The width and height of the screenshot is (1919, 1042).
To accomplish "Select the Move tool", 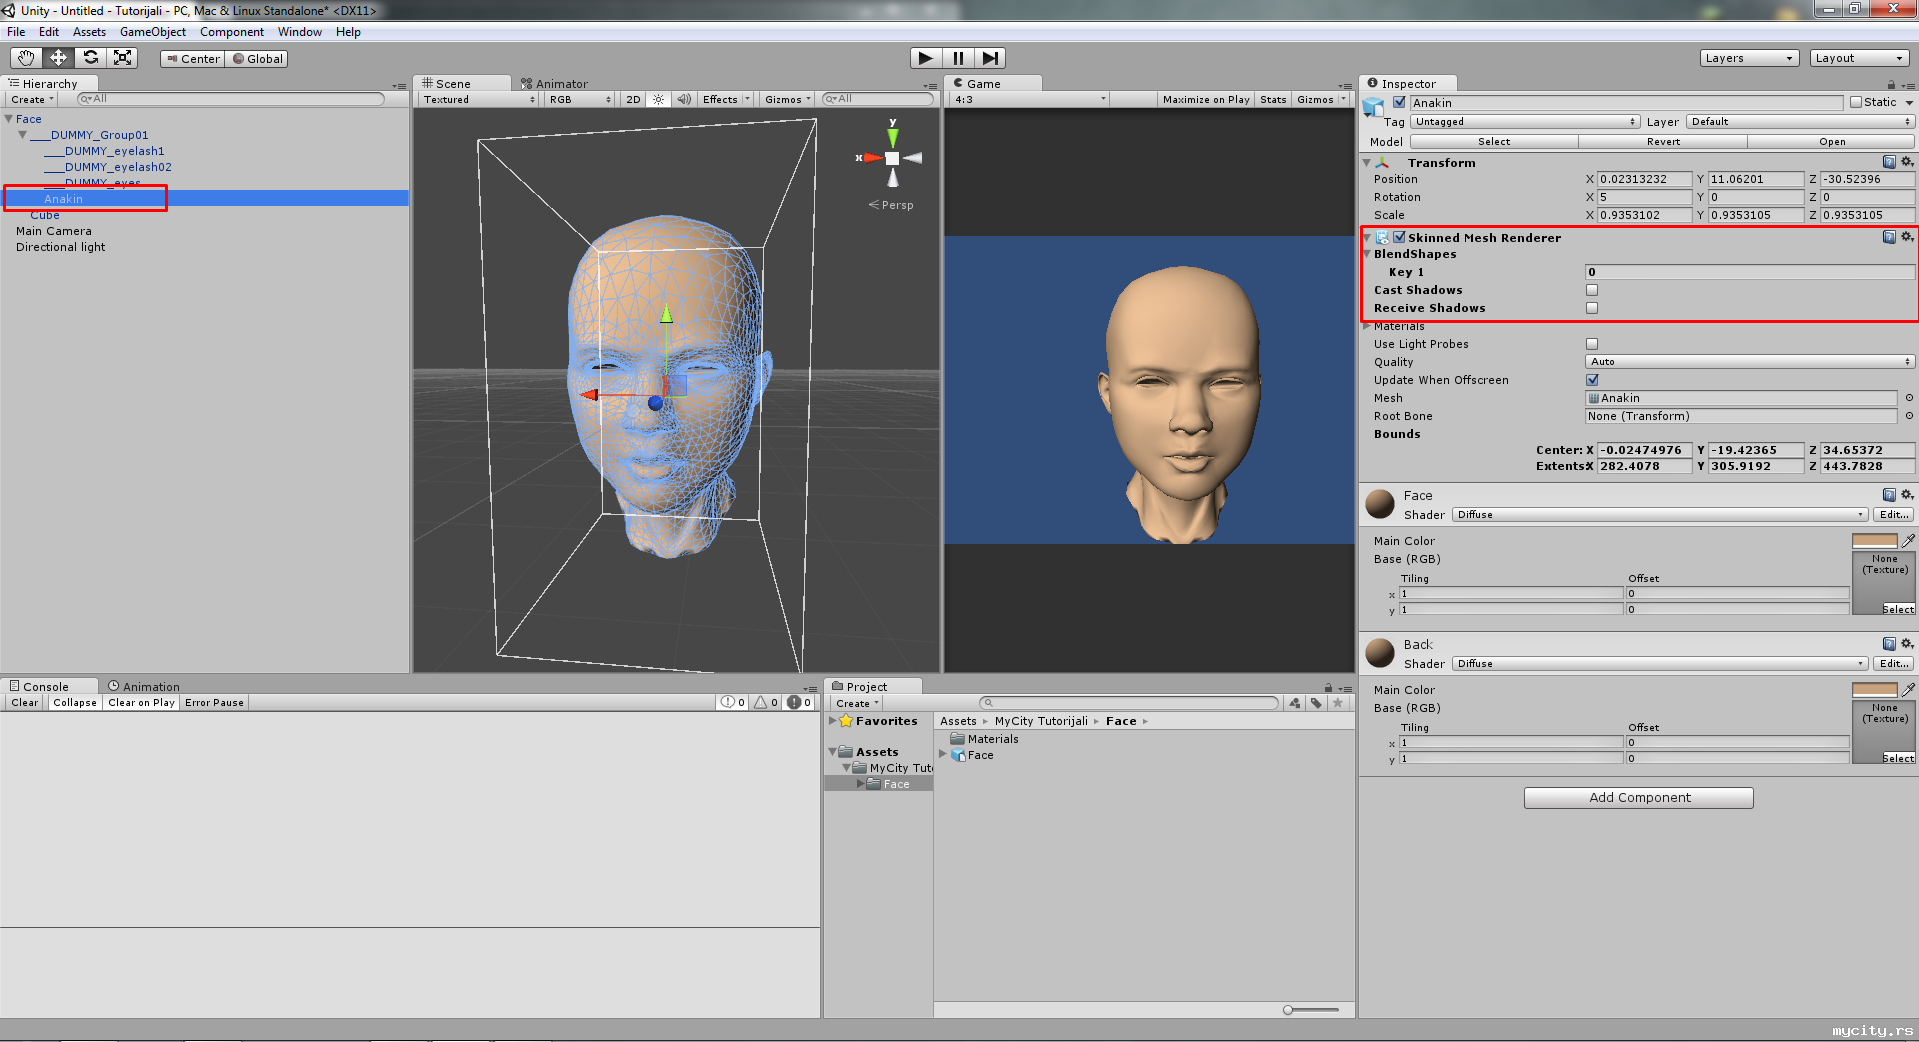I will (58, 58).
